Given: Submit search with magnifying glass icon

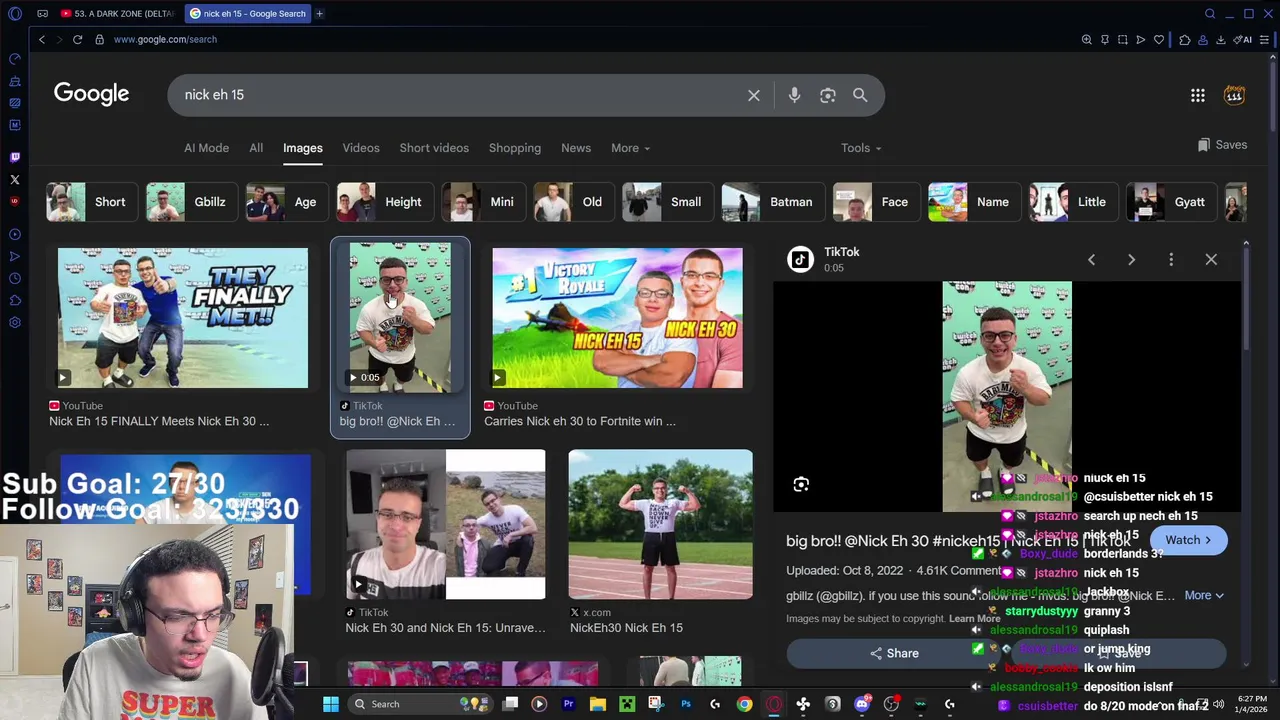Looking at the screenshot, I should click(860, 95).
